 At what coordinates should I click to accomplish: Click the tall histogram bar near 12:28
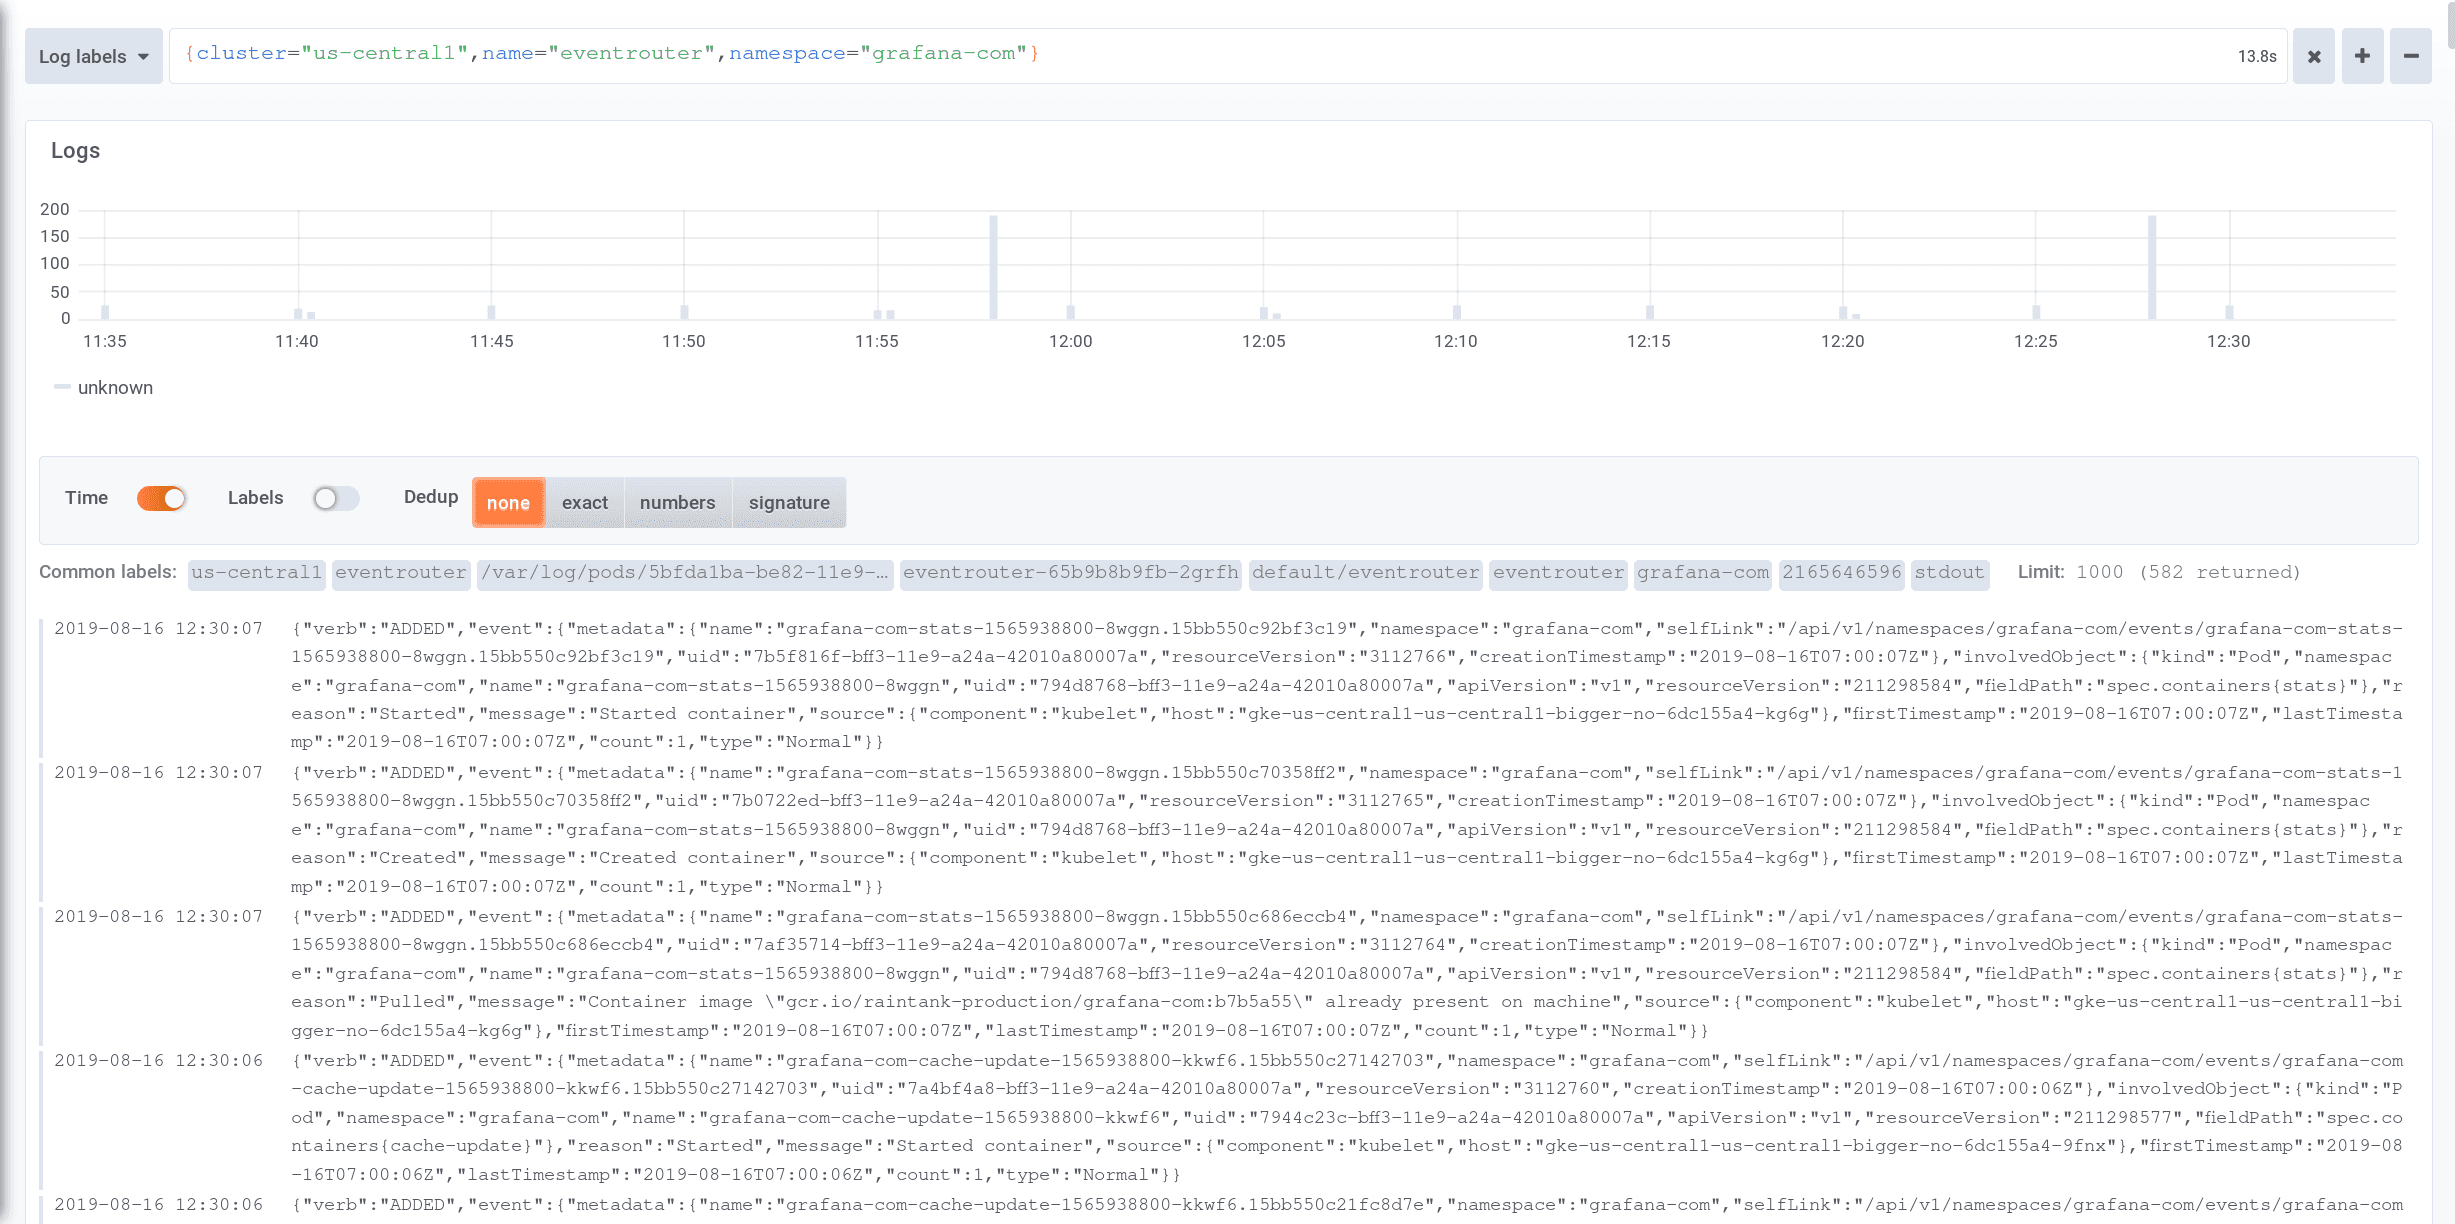pyautogui.click(x=2151, y=267)
